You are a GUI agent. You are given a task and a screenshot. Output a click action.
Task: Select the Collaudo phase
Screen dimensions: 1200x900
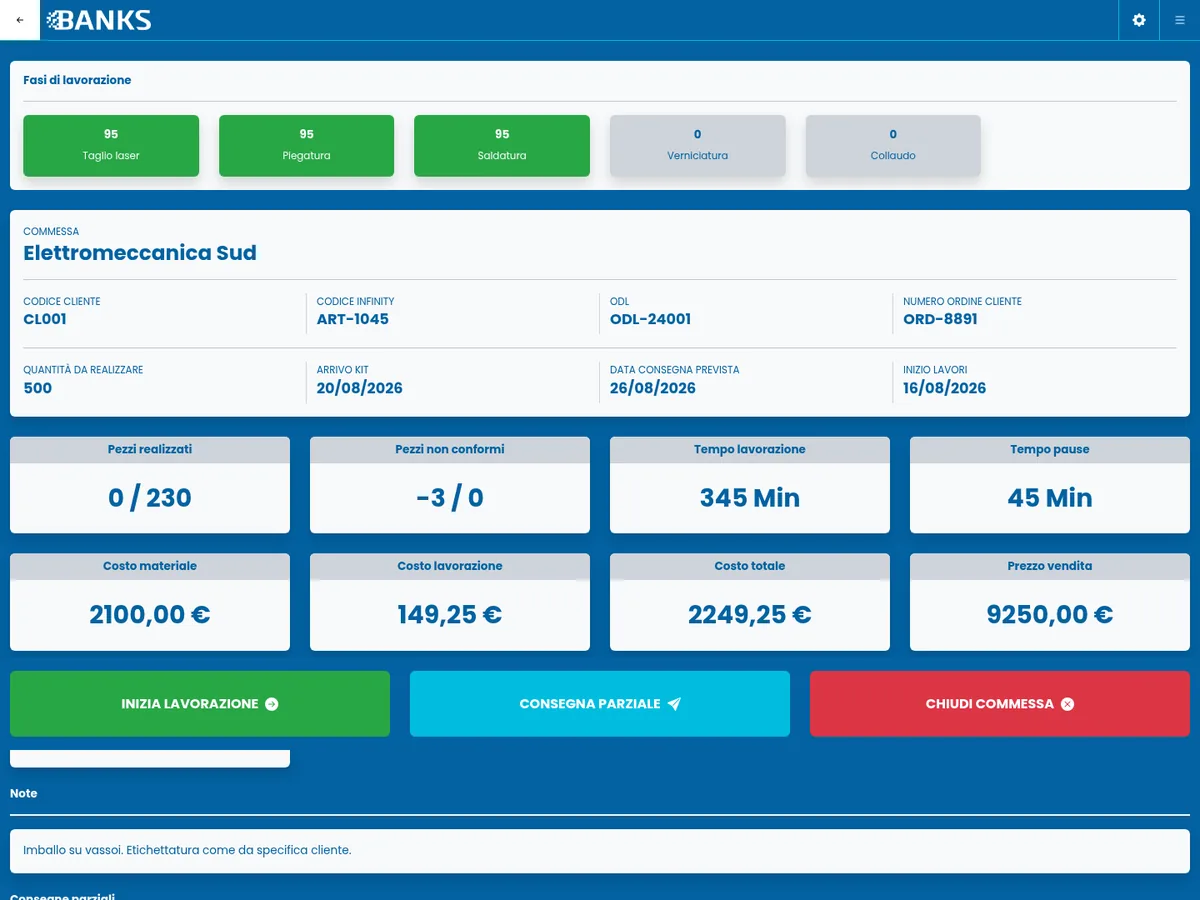[x=893, y=146]
